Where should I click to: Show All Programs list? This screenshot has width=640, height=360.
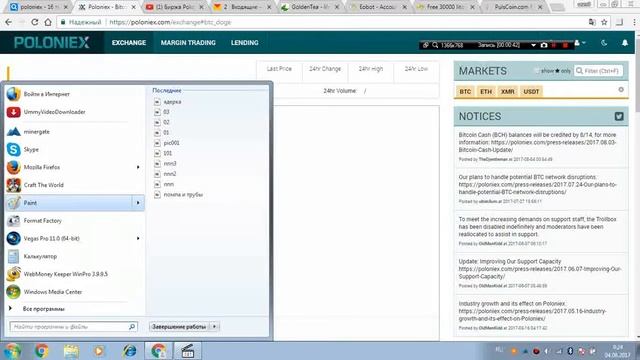coord(43,309)
